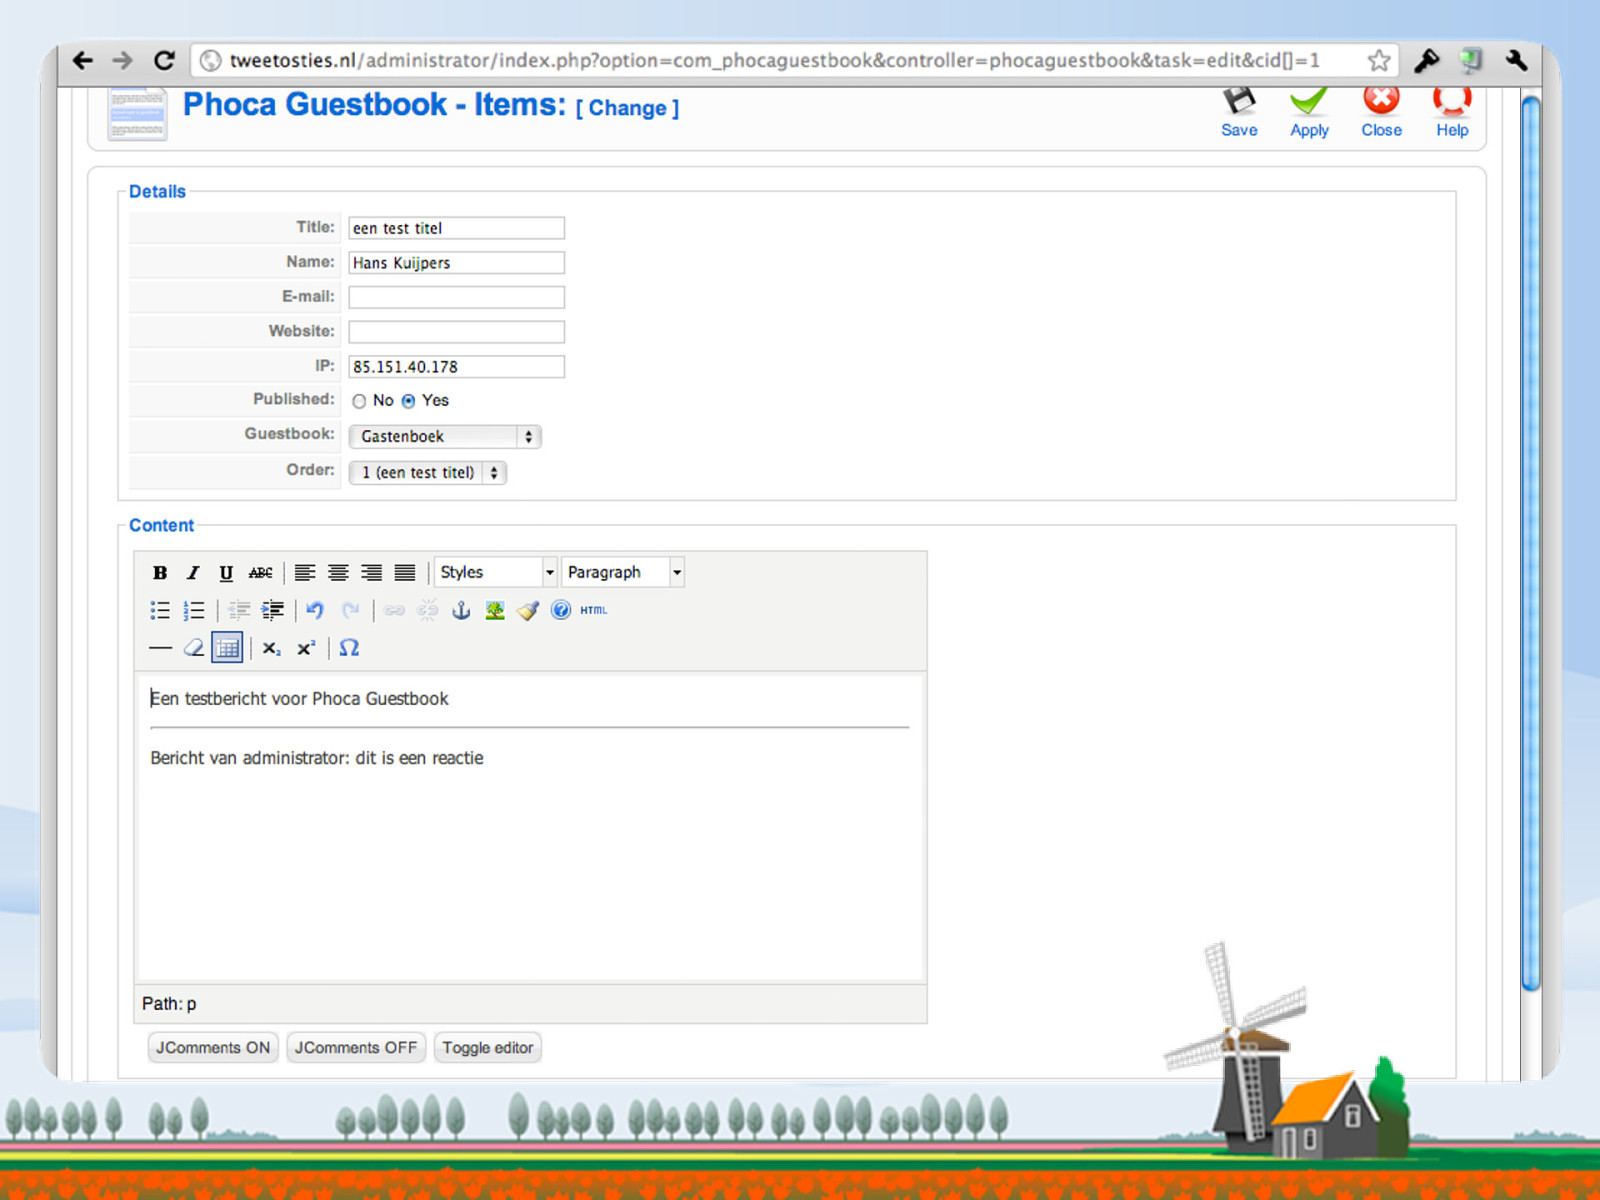1600x1200 pixels.
Task: Apply subscript formatting
Action: 272,648
